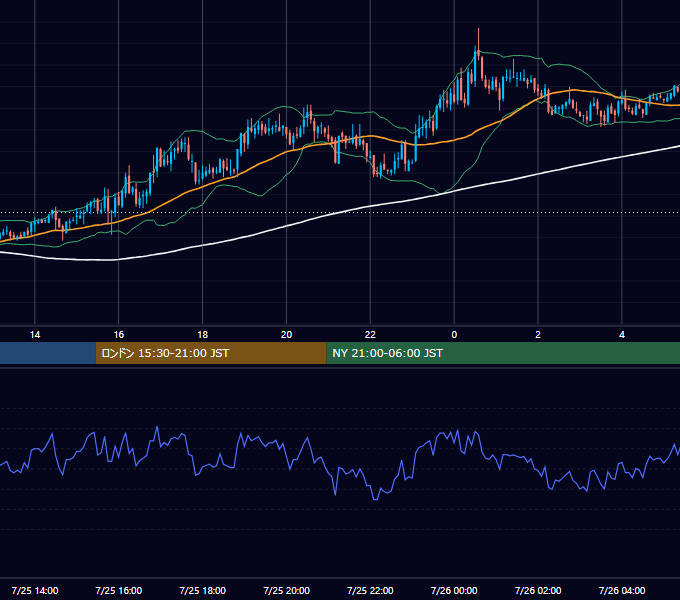The image size is (680, 600).
Task: Click hour label 16 on chart axis
Action: click(118, 335)
